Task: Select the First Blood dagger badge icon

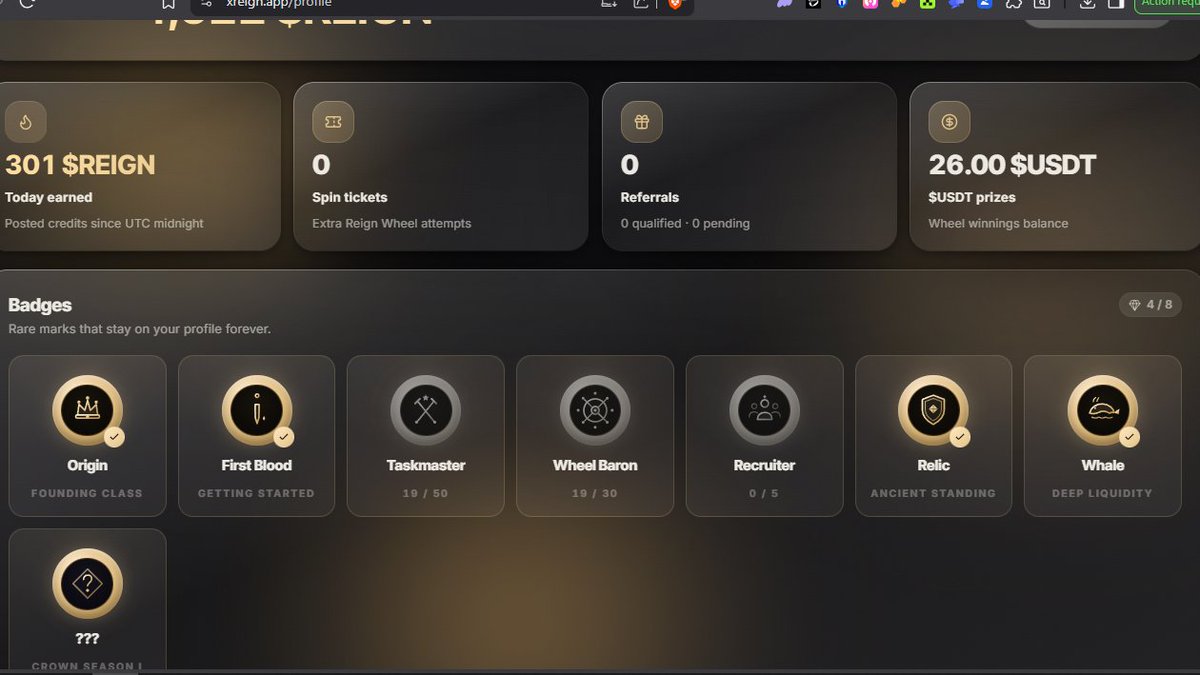Action: (257, 410)
